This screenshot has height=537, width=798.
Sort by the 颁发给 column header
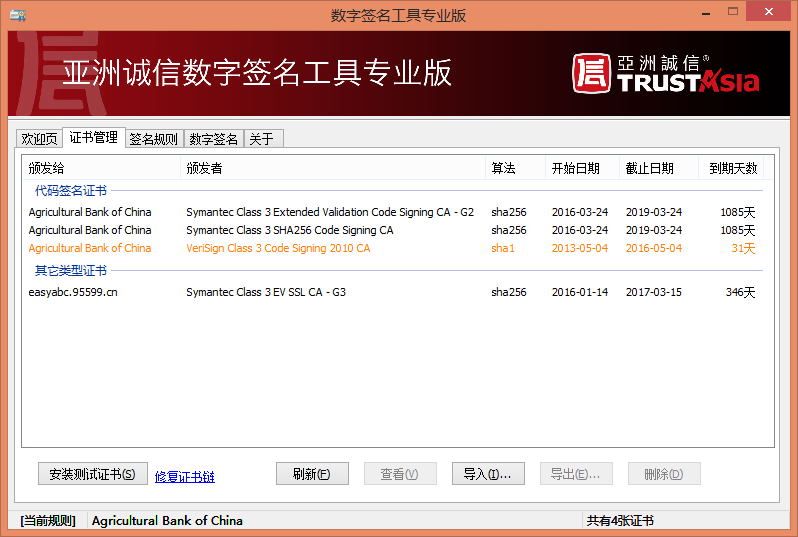click(x=101, y=168)
